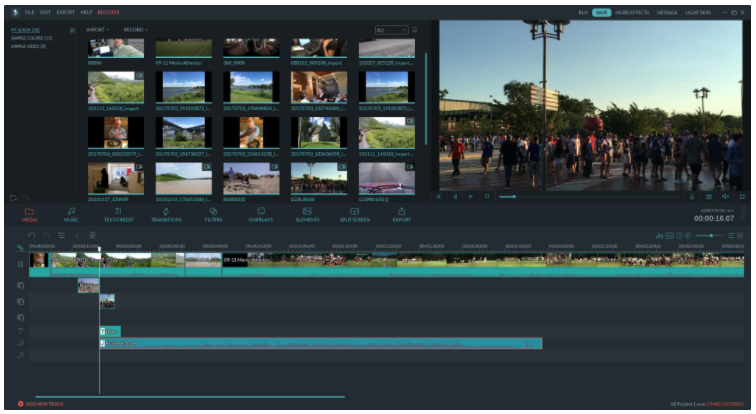Switch to Light Skin theme
This screenshot has height=414, width=756.
point(698,11)
